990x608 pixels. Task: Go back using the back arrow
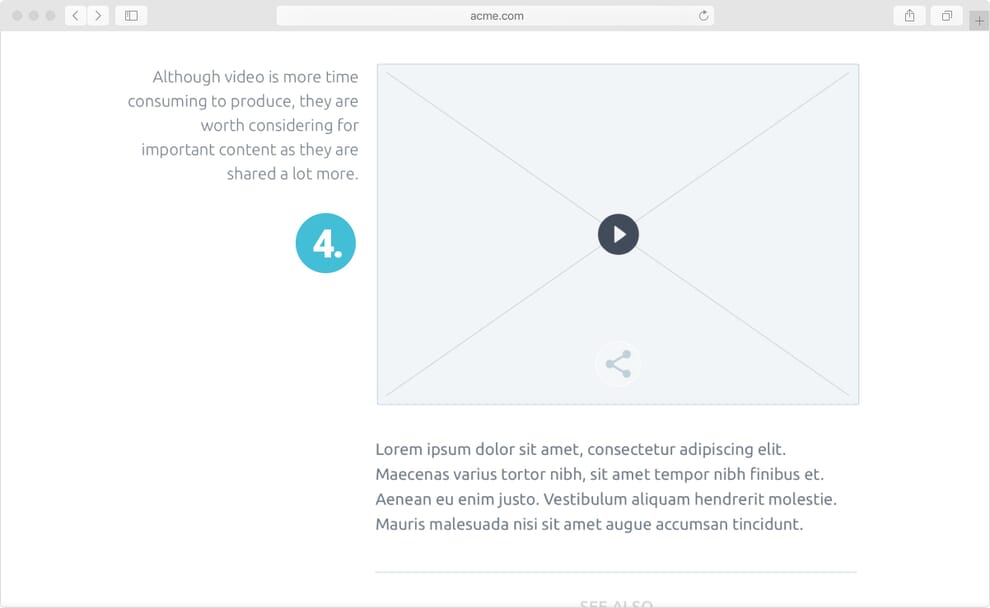pos(75,15)
